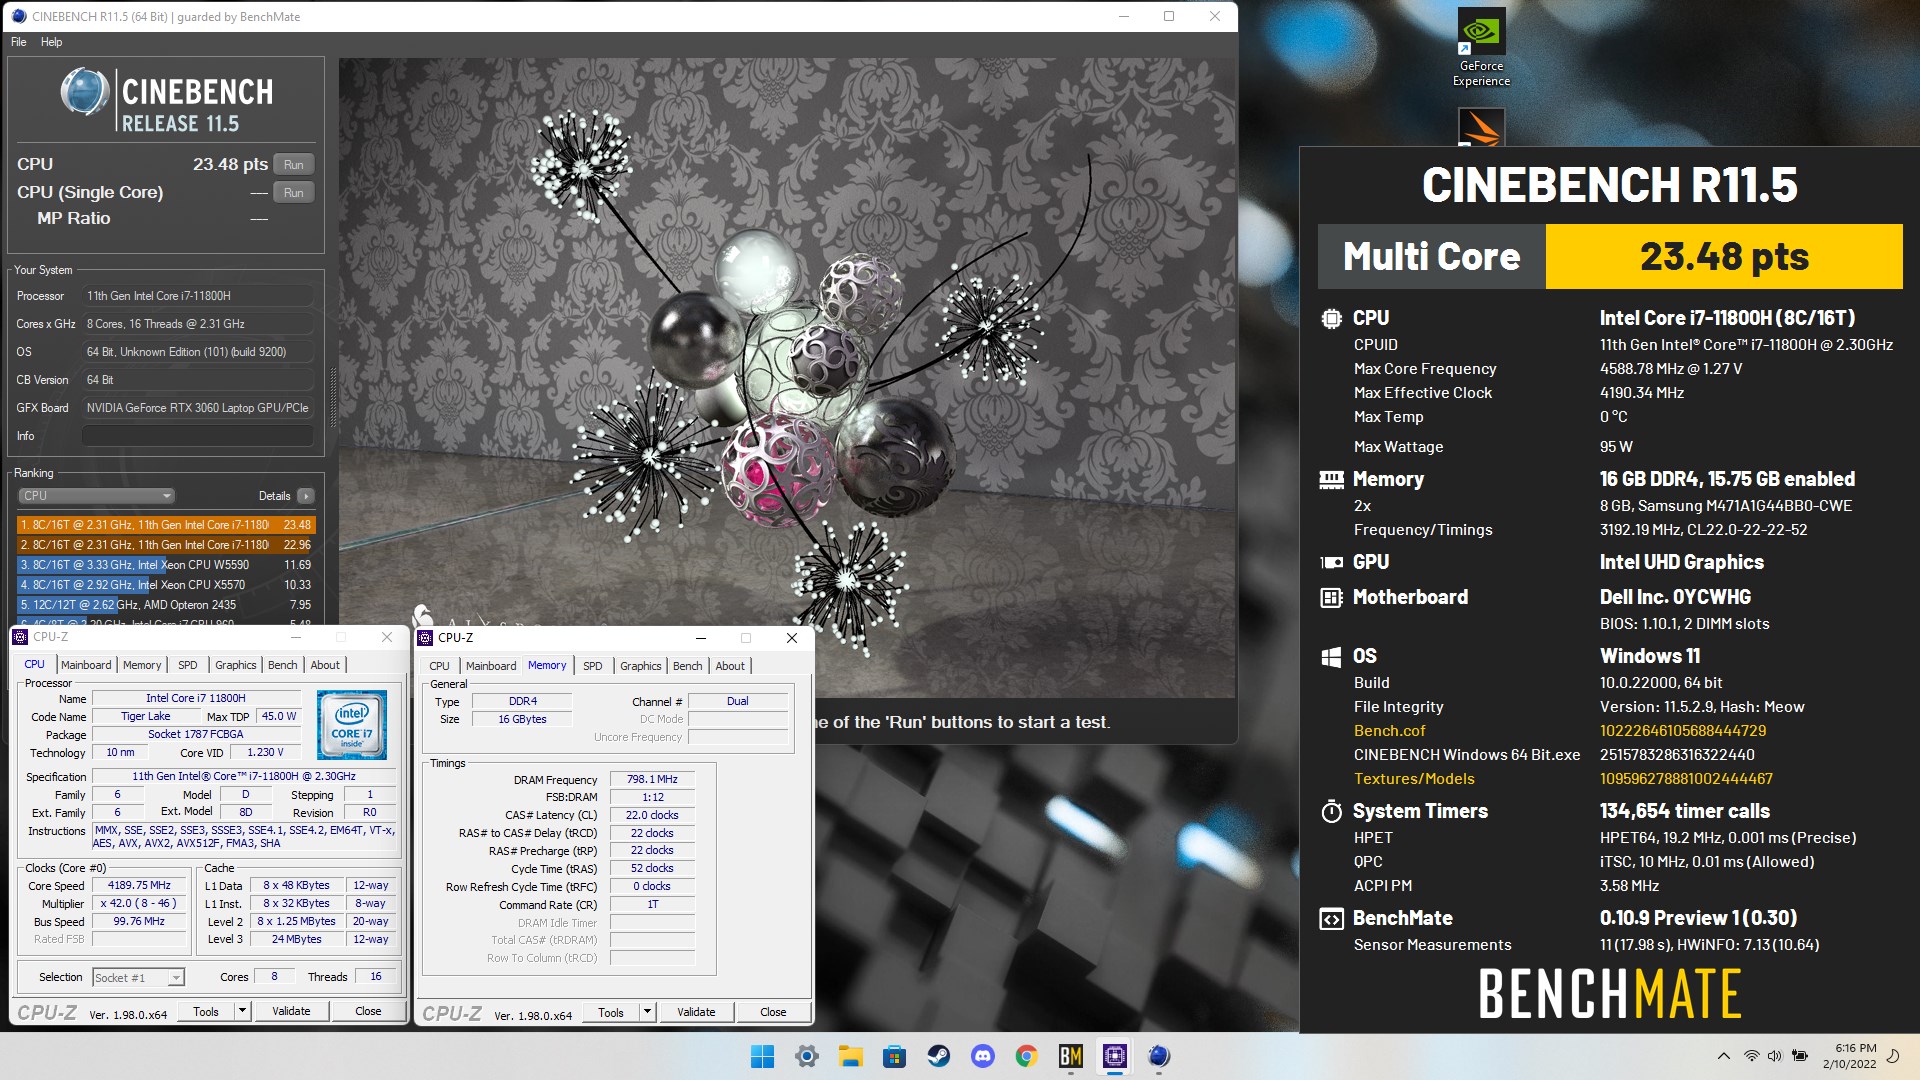The image size is (1920, 1080).
Task: Open Windows Start menu
Action: pos(762,1056)
